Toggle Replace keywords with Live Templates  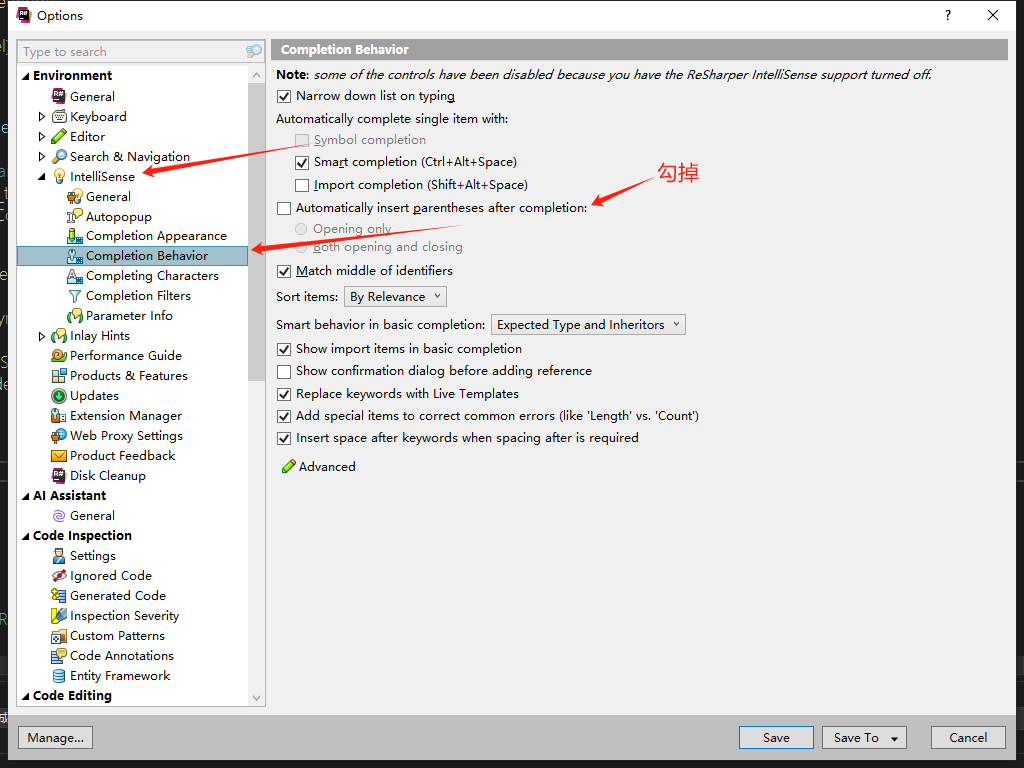point(284,394)
